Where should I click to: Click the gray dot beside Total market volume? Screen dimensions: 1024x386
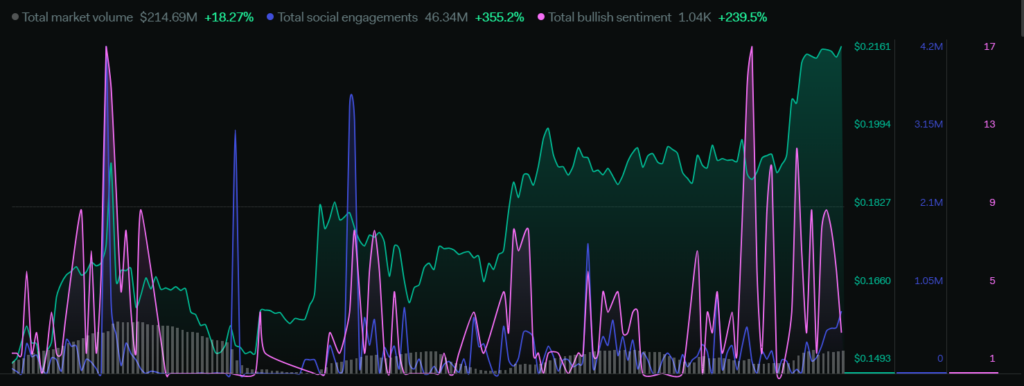pos(15,17)
